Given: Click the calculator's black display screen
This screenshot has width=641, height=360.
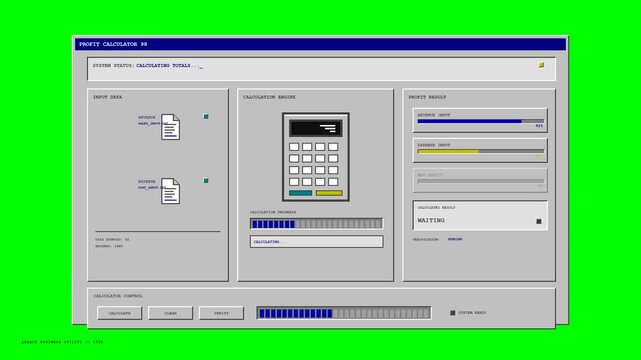Looking at the screenshot, I should (x=316, y=128).
